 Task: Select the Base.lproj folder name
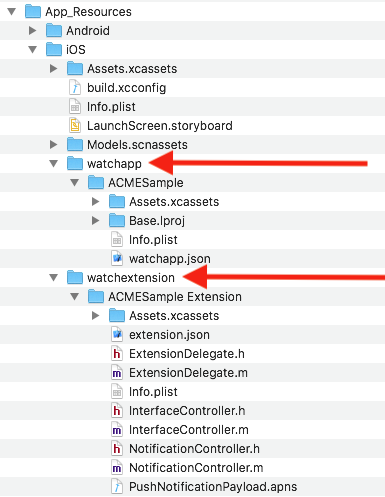click(157, 221)
